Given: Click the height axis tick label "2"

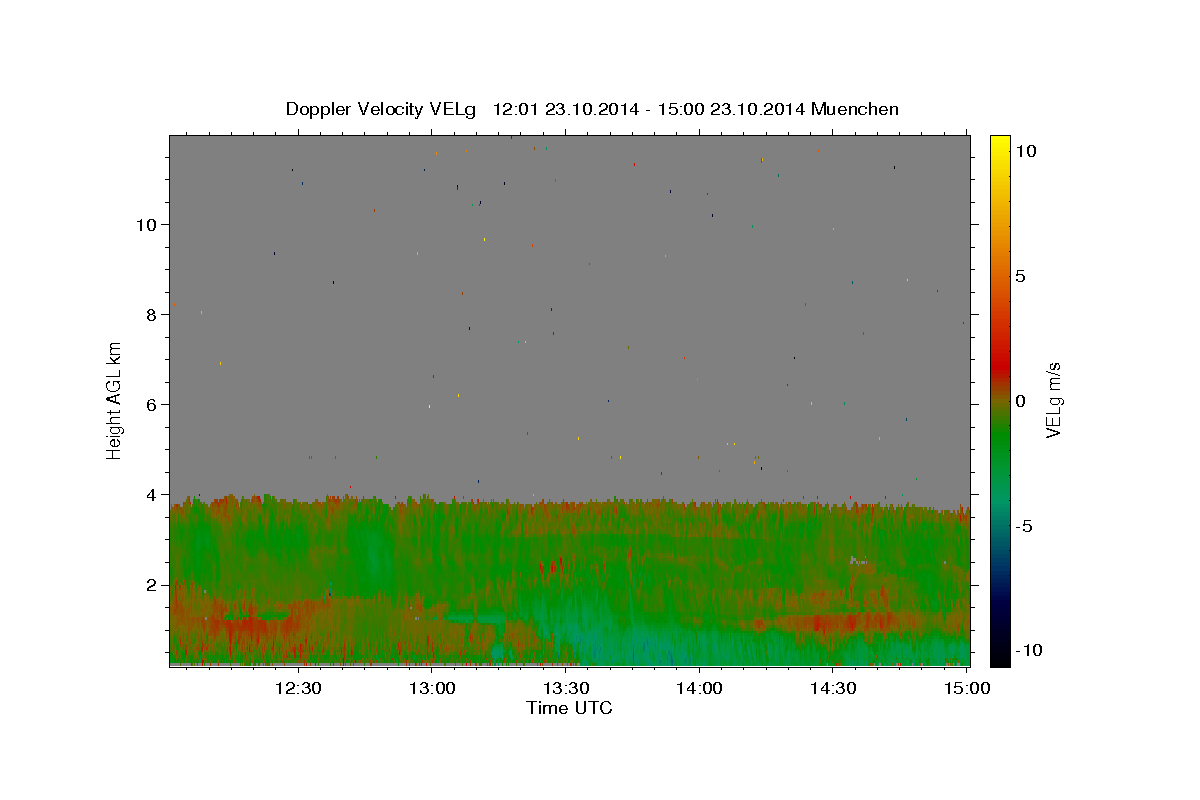Looking at the screenshot, I should point(151,584).
